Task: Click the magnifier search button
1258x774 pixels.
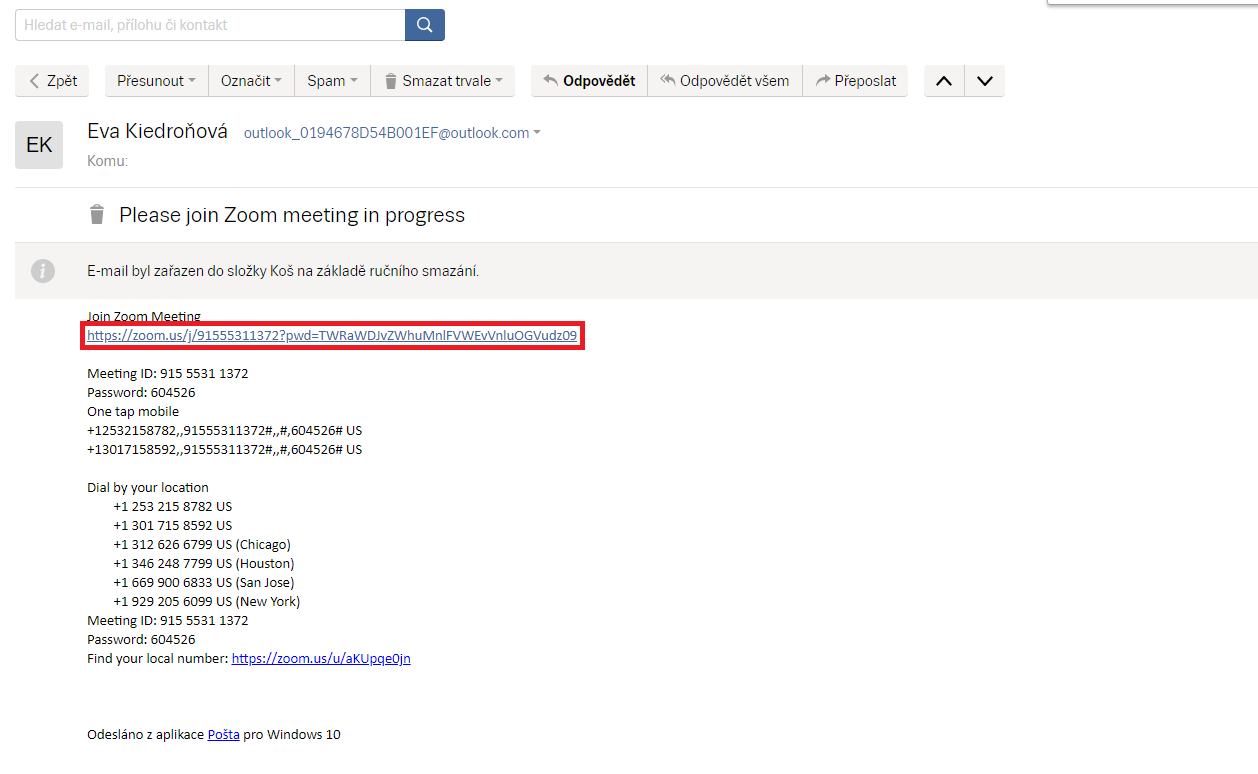Action: pos(424,25)
